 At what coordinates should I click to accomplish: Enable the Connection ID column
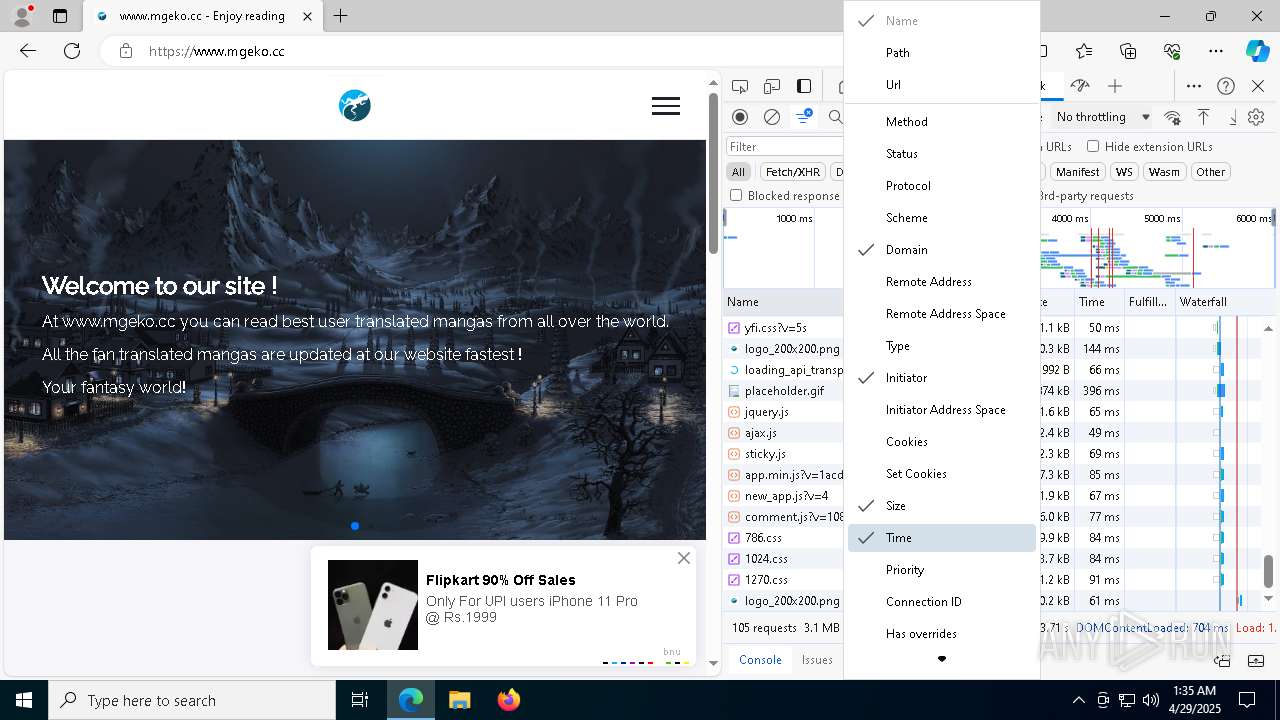[x=942, y=602]
